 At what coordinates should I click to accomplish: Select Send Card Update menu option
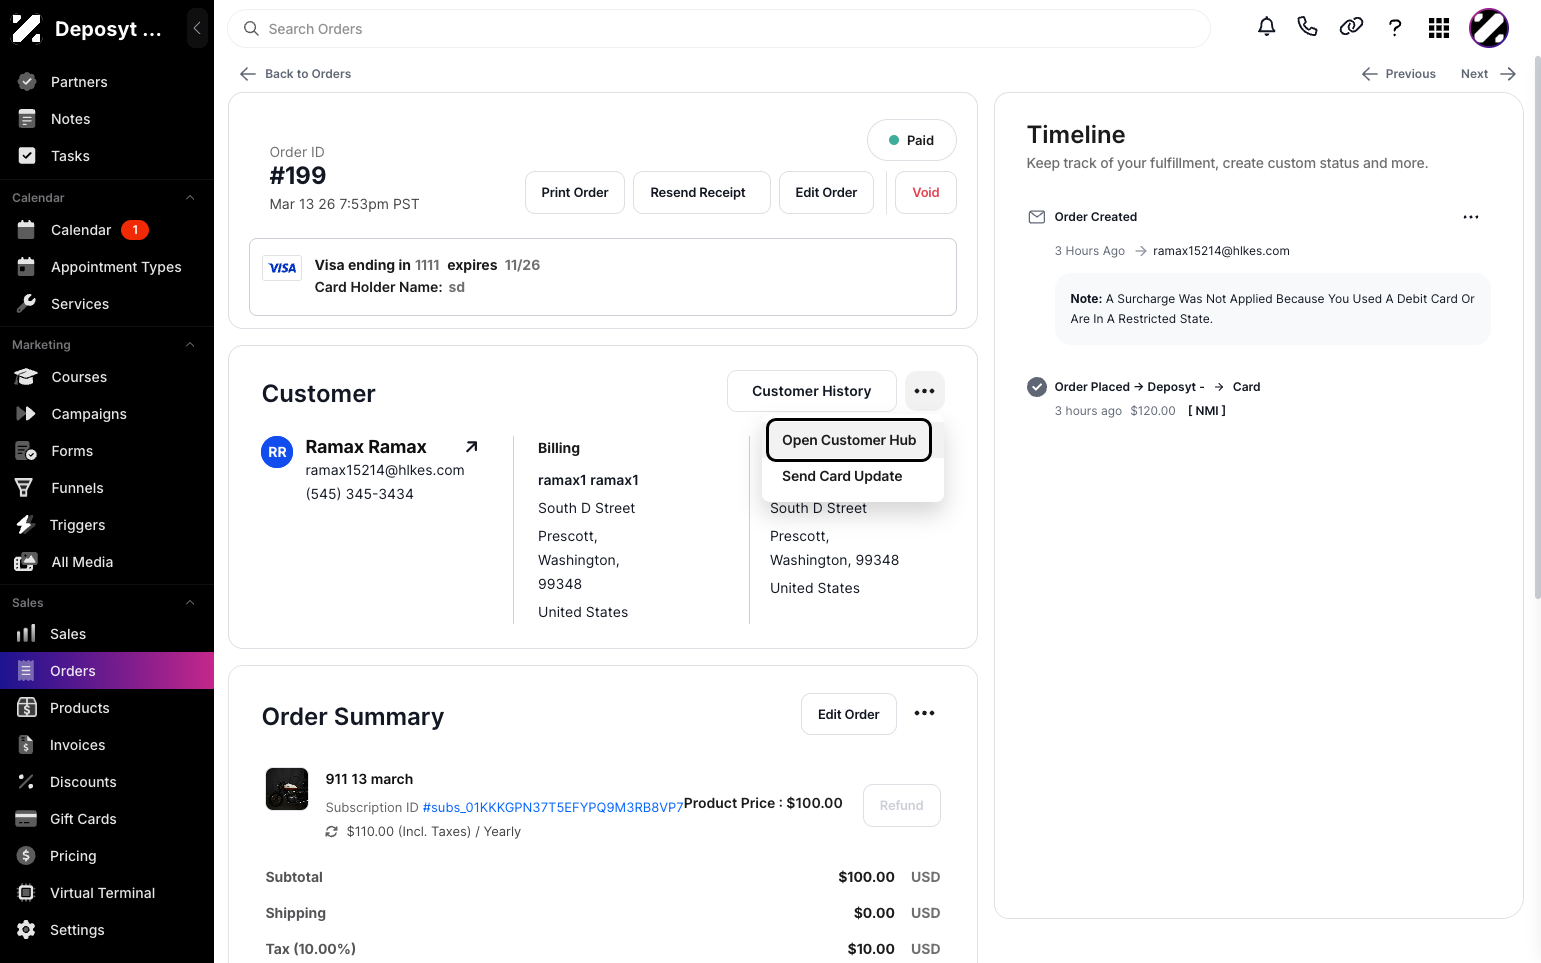842,476
